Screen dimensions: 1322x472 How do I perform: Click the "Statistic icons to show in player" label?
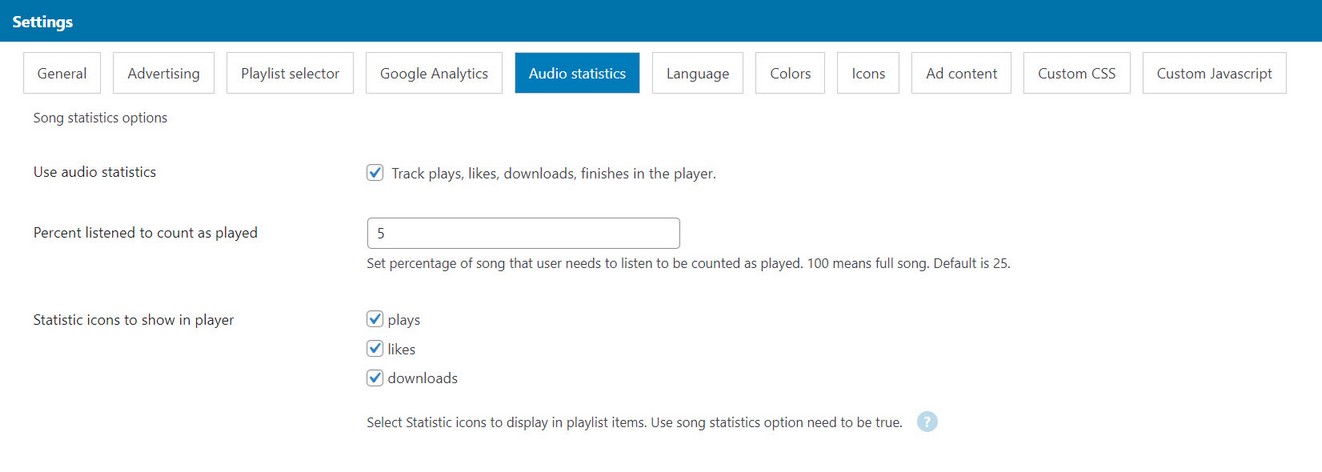pyautogui.click(x=133, y=320)
